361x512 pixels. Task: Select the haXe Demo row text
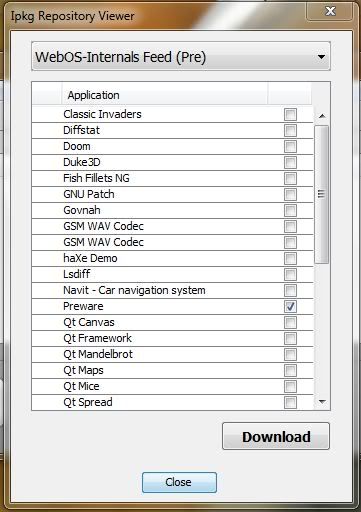click(x=90, y=258)
